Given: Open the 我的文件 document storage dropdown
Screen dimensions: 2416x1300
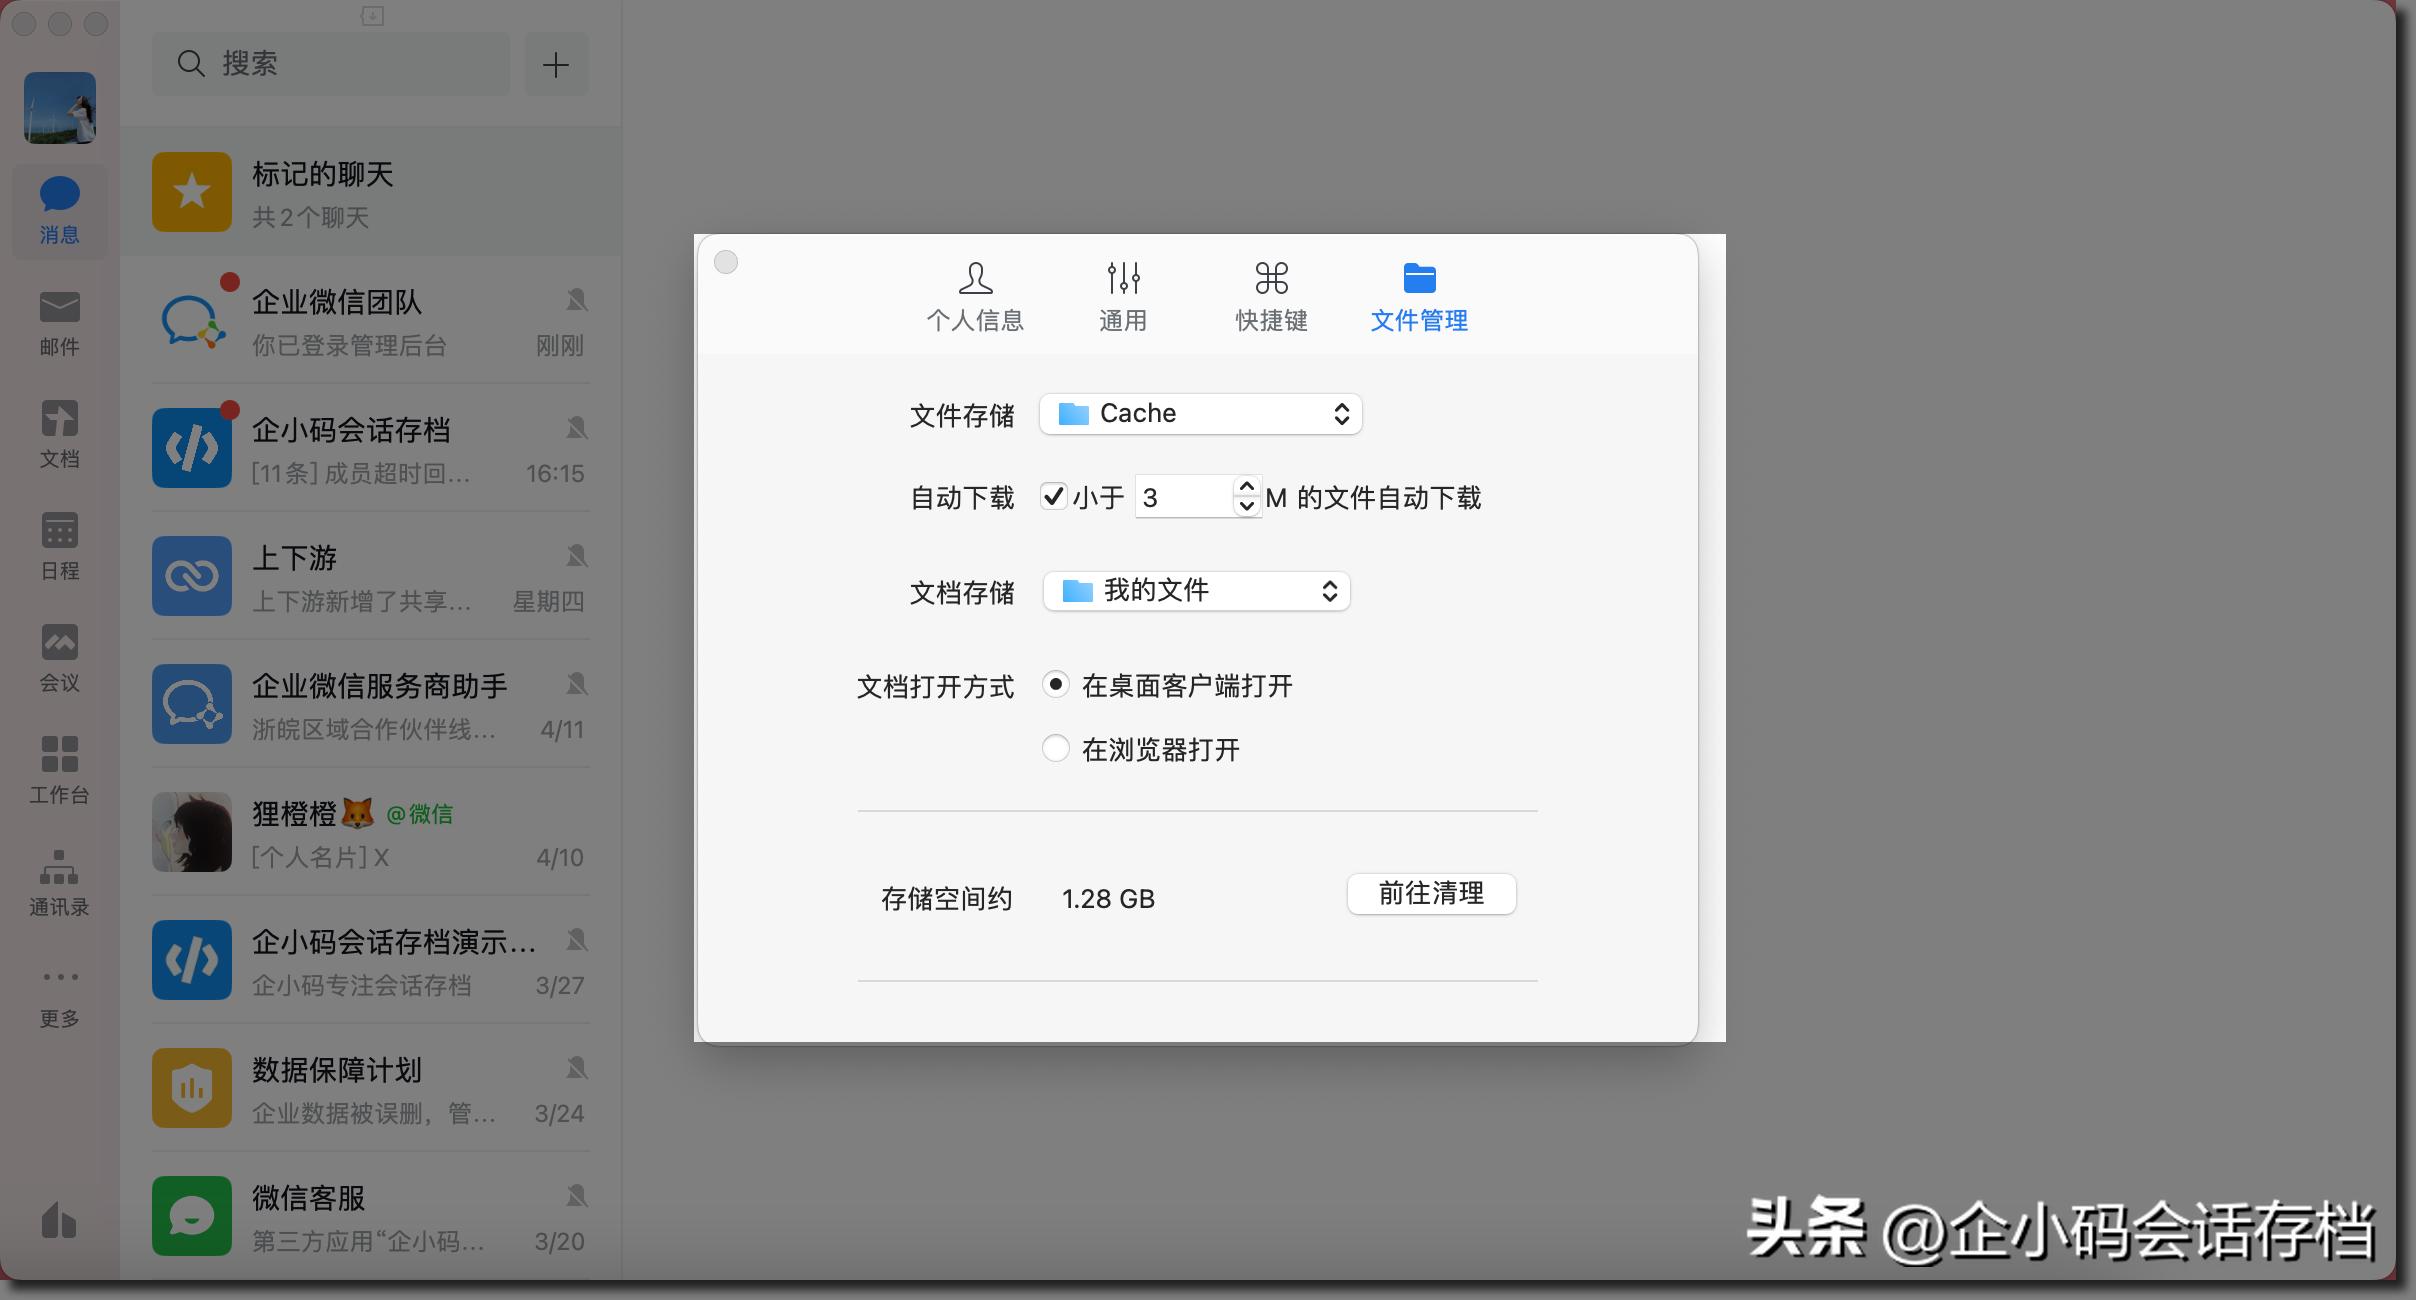Looking at the screenshot, I should coord(1194,591).
